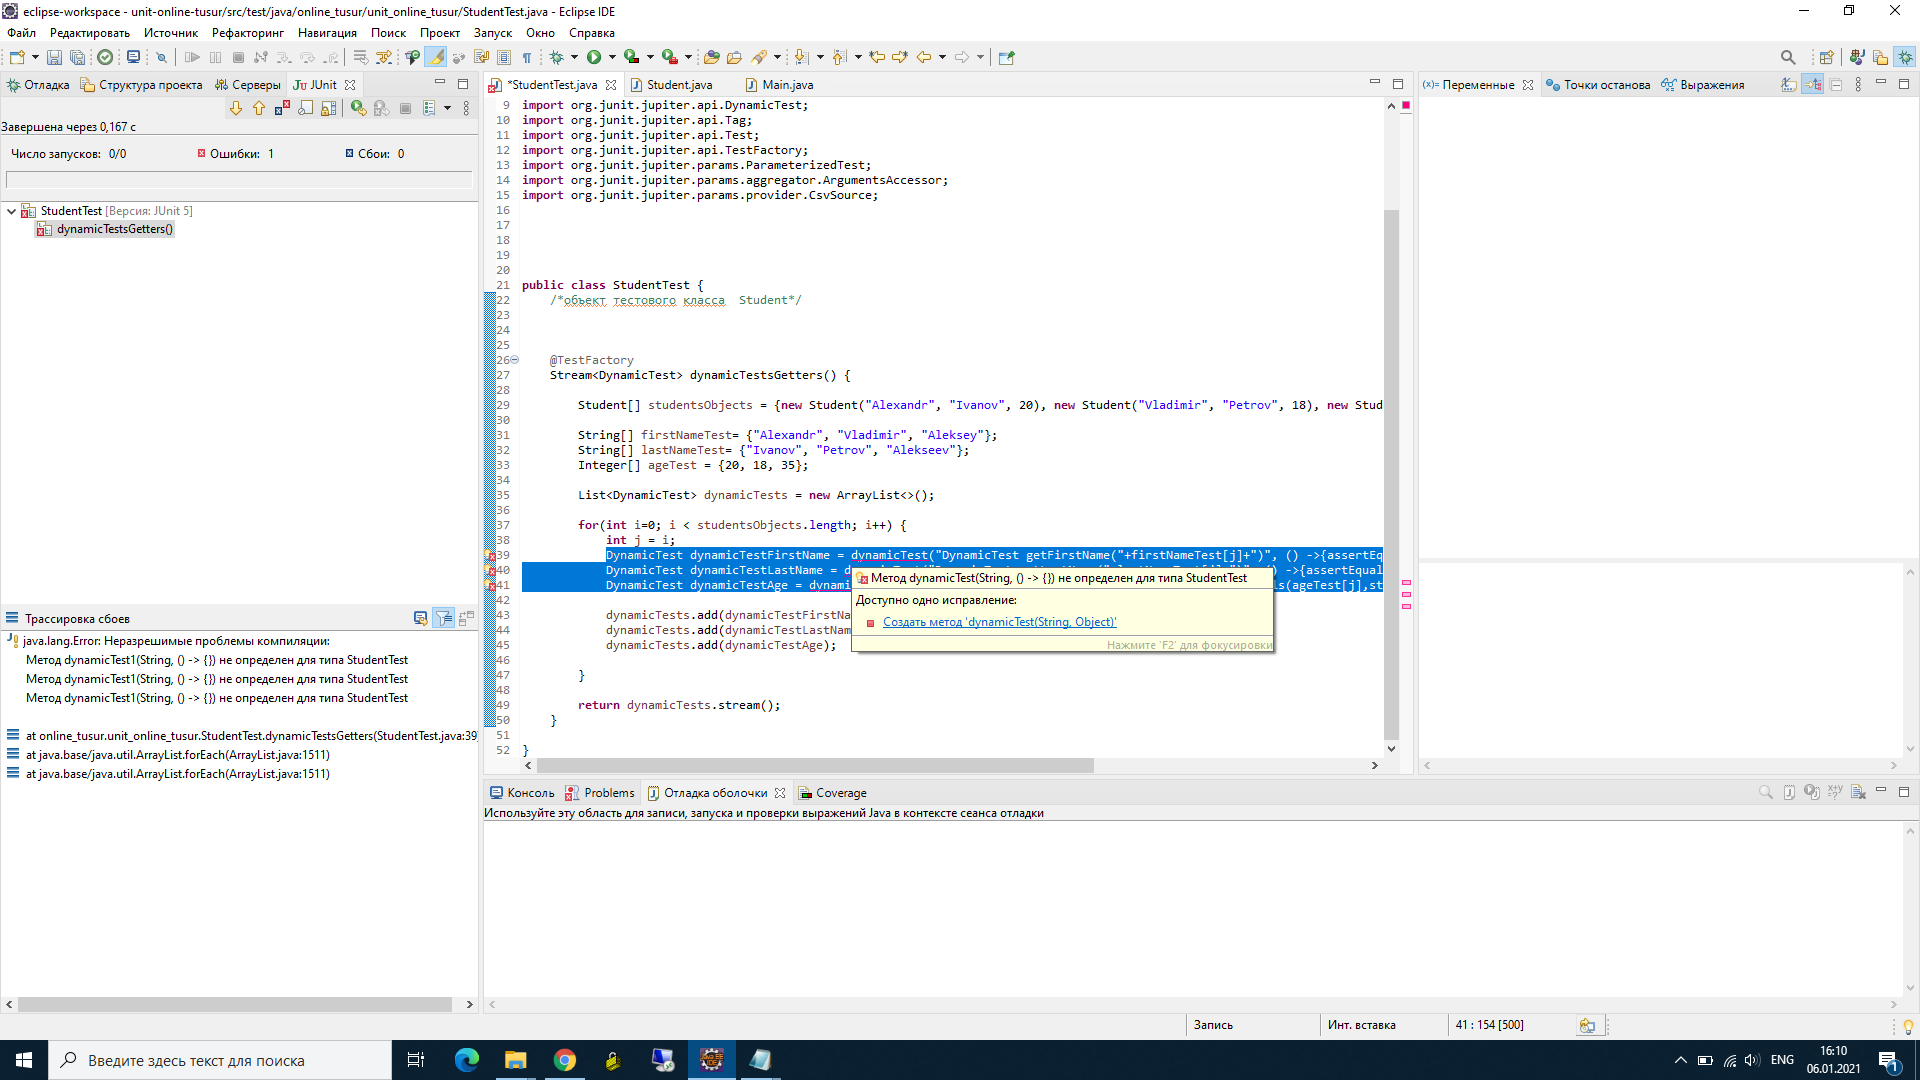The image size is (1920, 1080).
Task: Click the green Run toolbar button
Action: pyautogui.click(x=594, y=57)
